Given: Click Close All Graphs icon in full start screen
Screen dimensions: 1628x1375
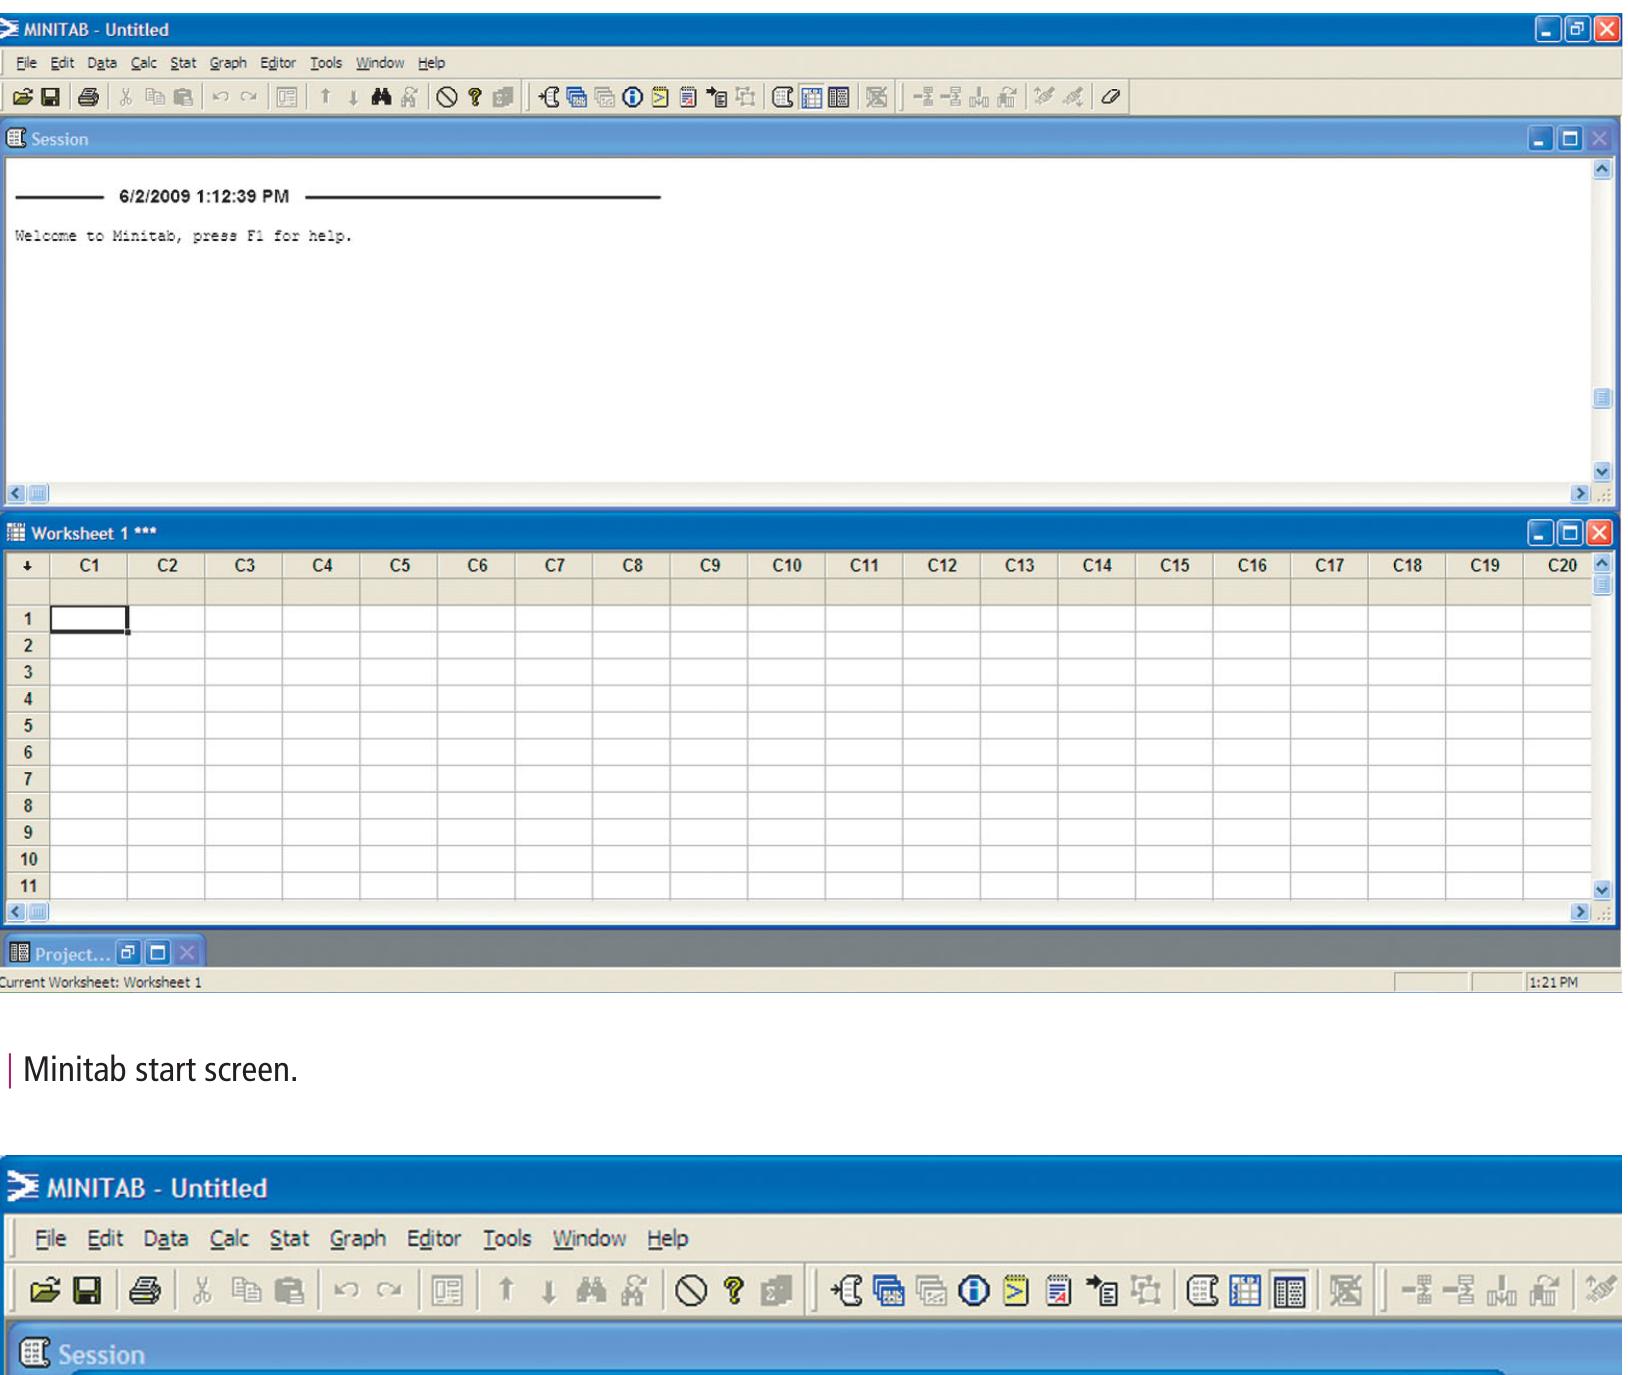Looking at the screenshot, I should (x=877, y=97).
